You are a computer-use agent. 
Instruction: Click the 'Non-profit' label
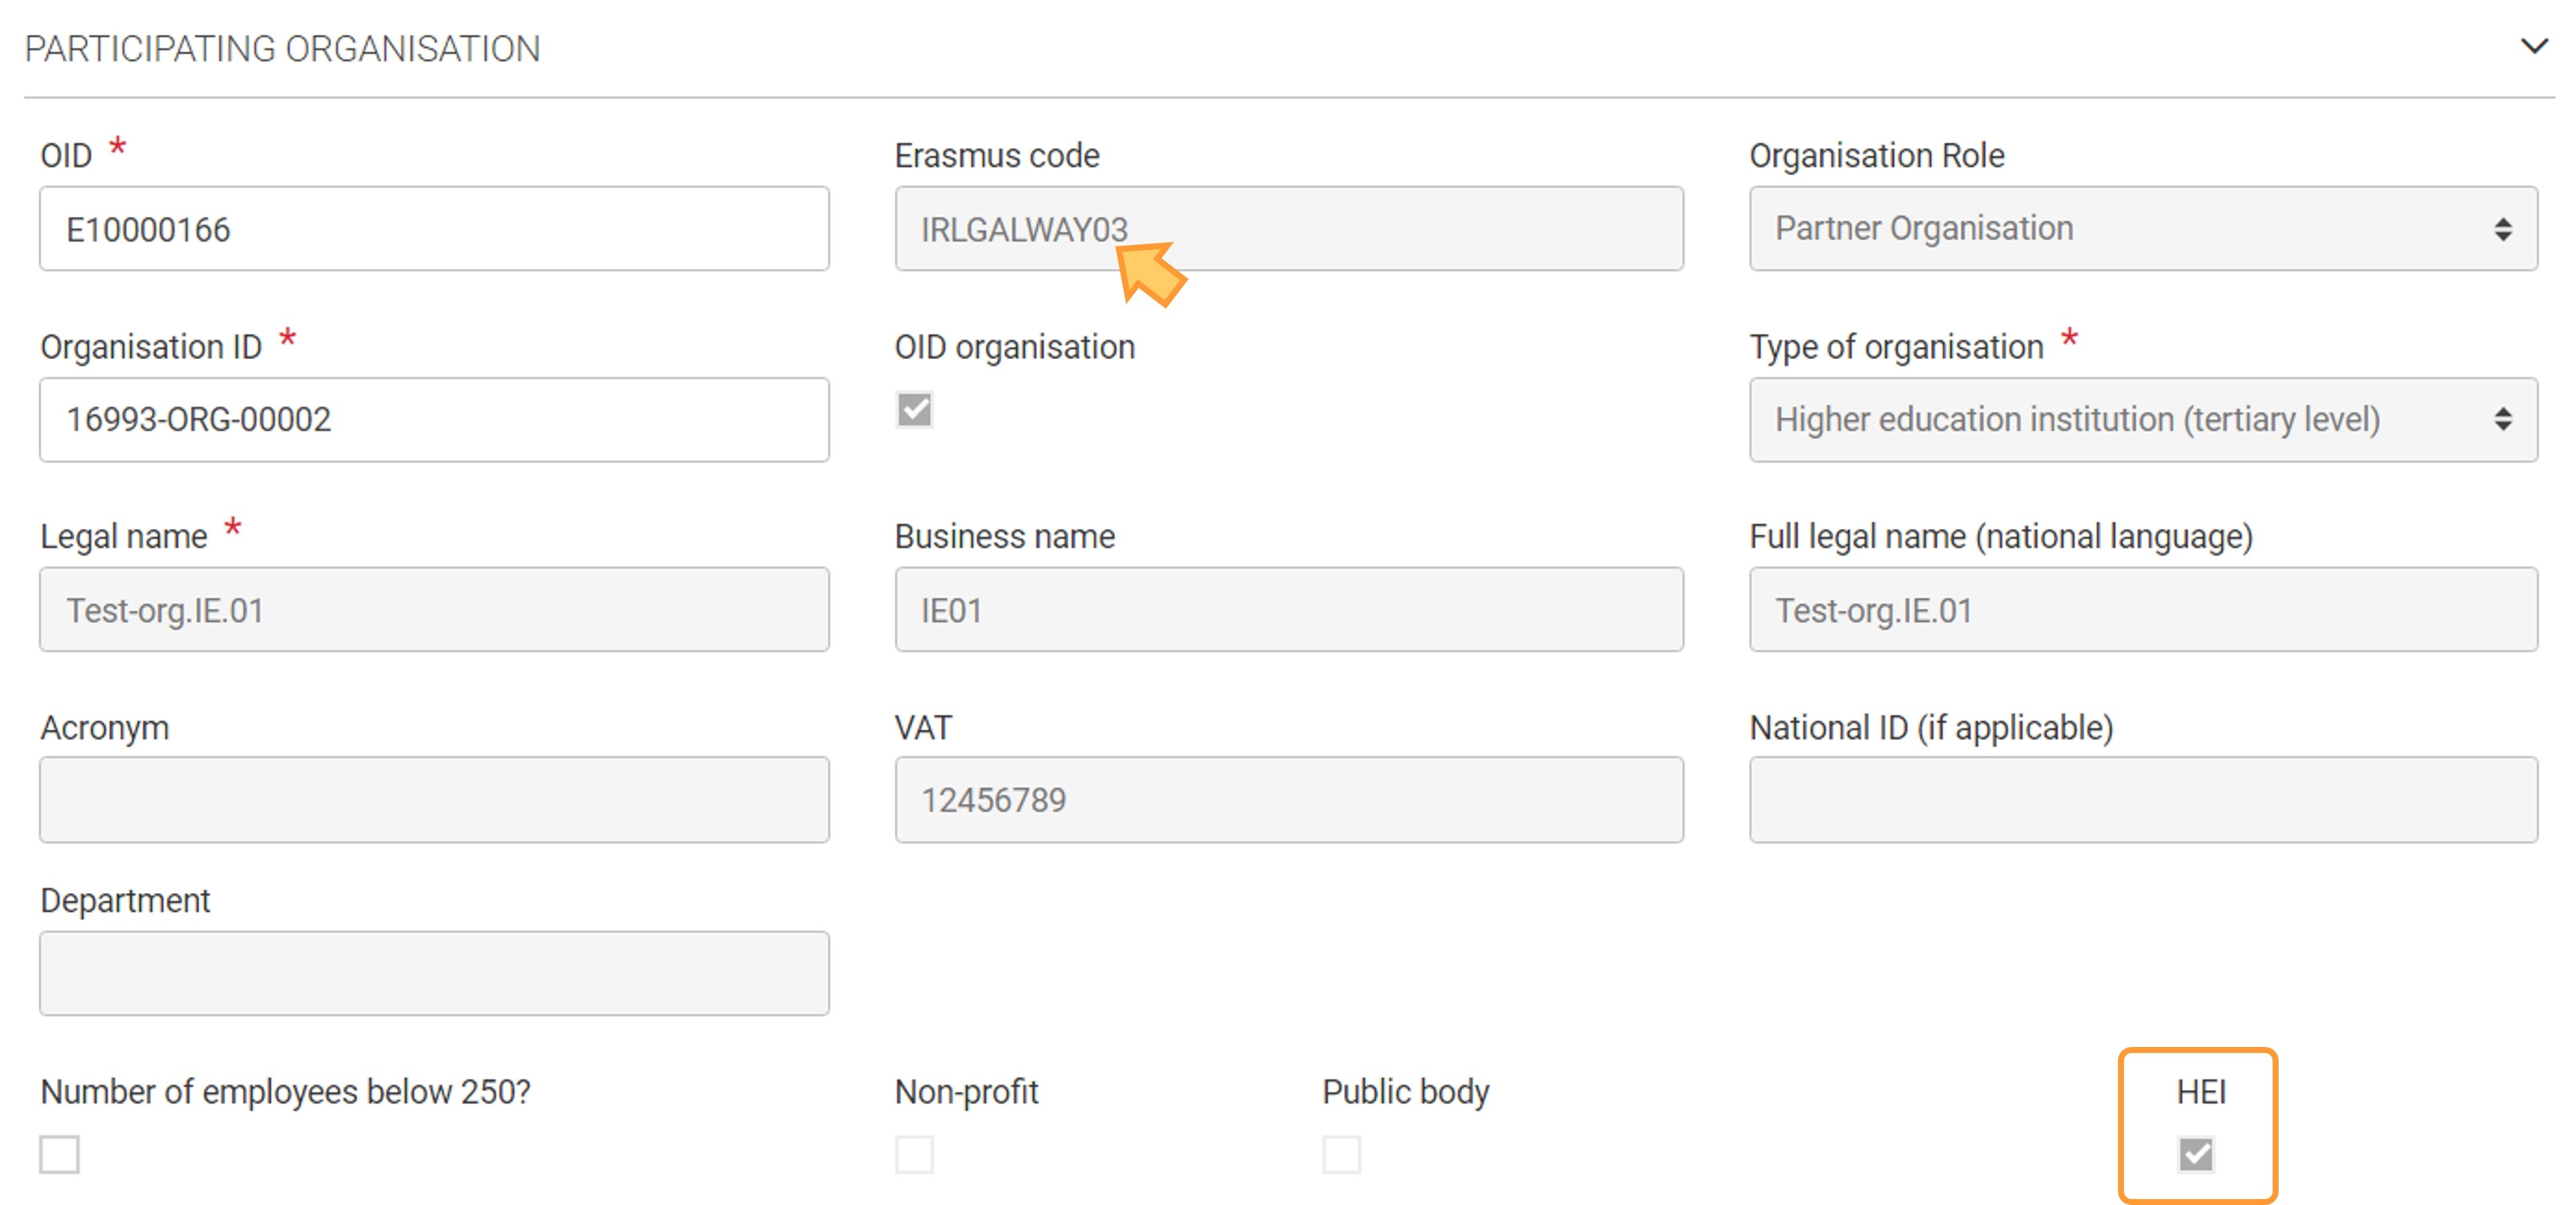(966, 1091)
